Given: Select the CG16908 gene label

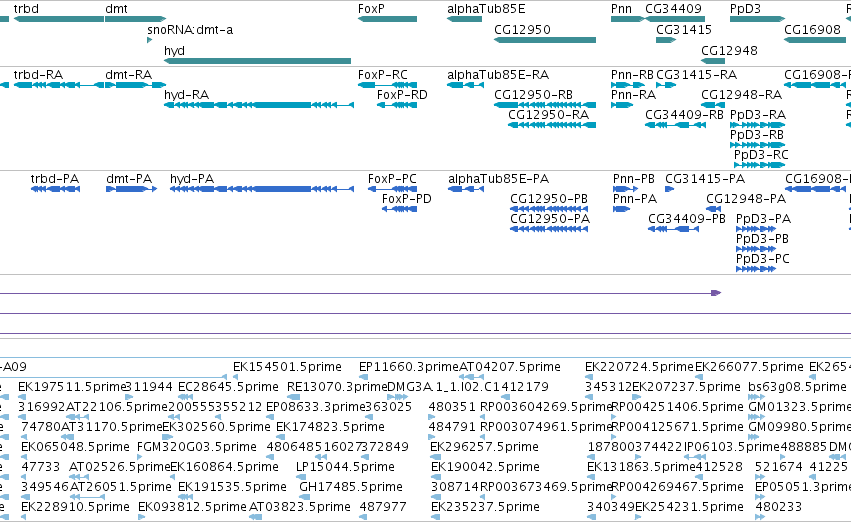Looking at the screenshot, I should [812, 30].
